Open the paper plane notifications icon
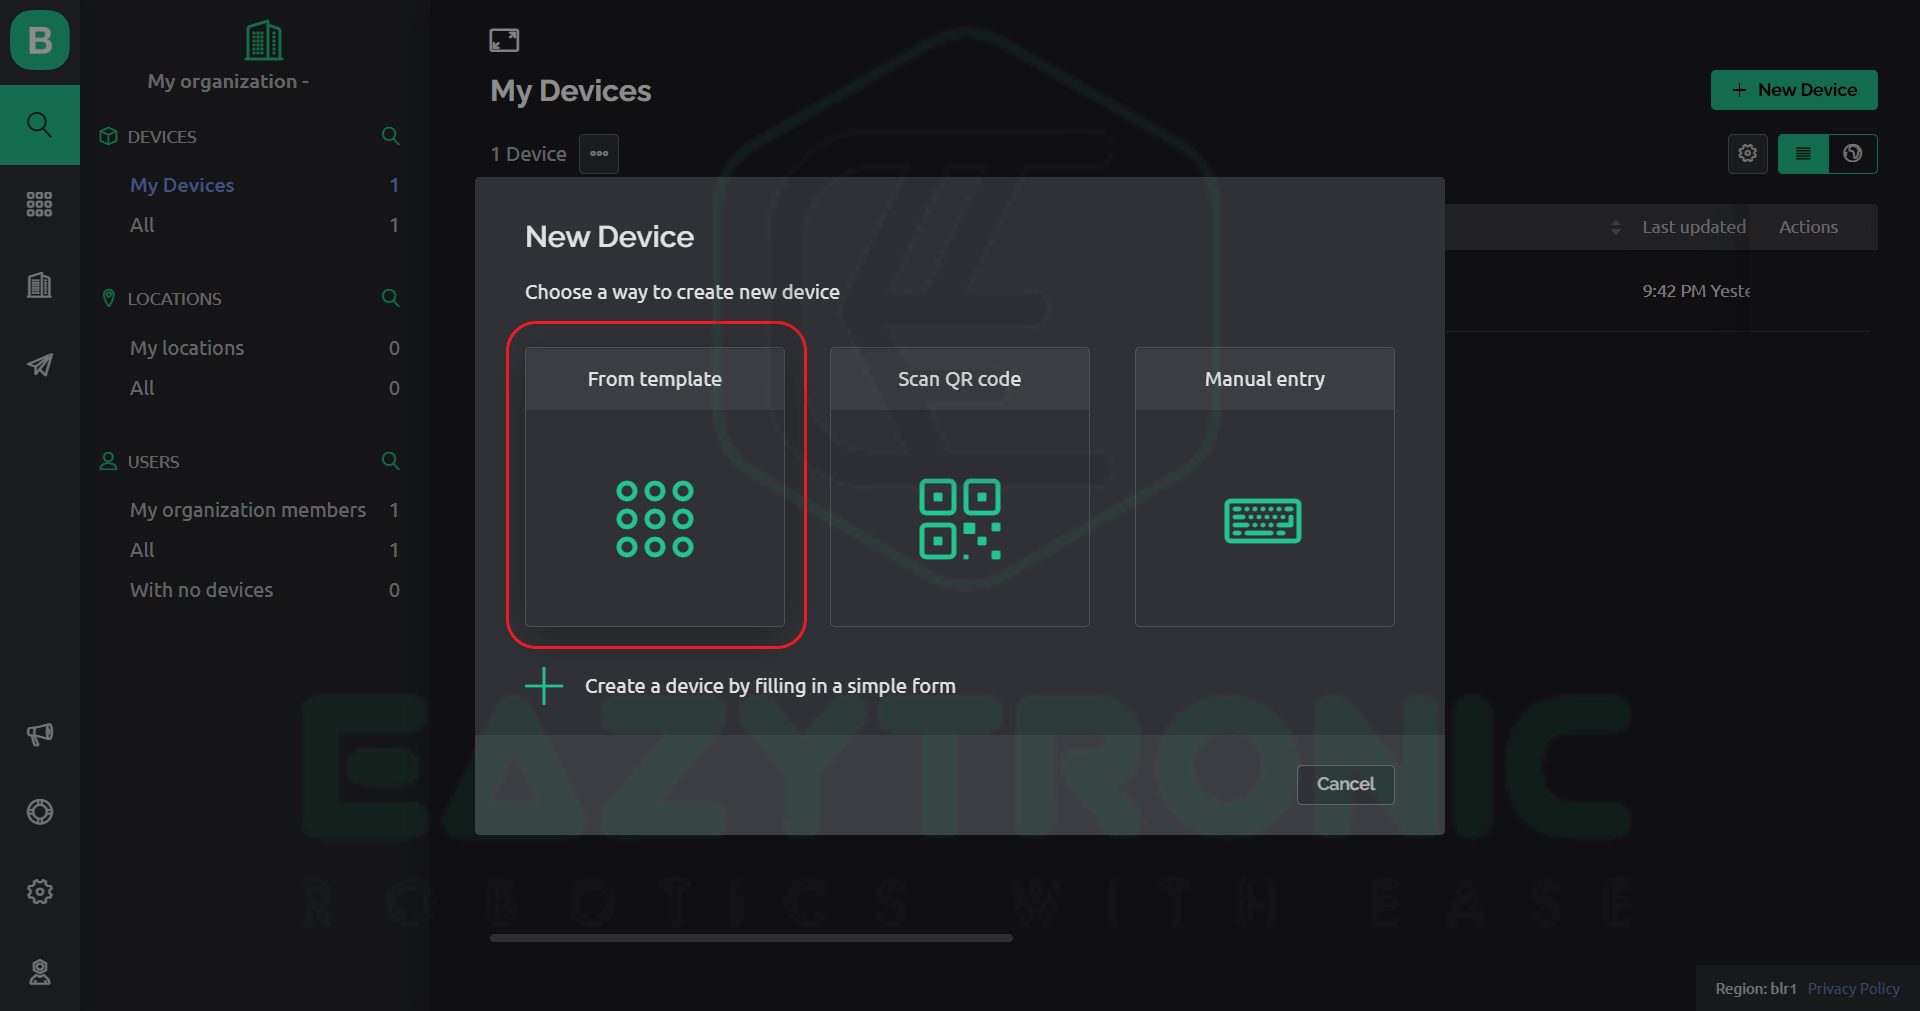 40,364
